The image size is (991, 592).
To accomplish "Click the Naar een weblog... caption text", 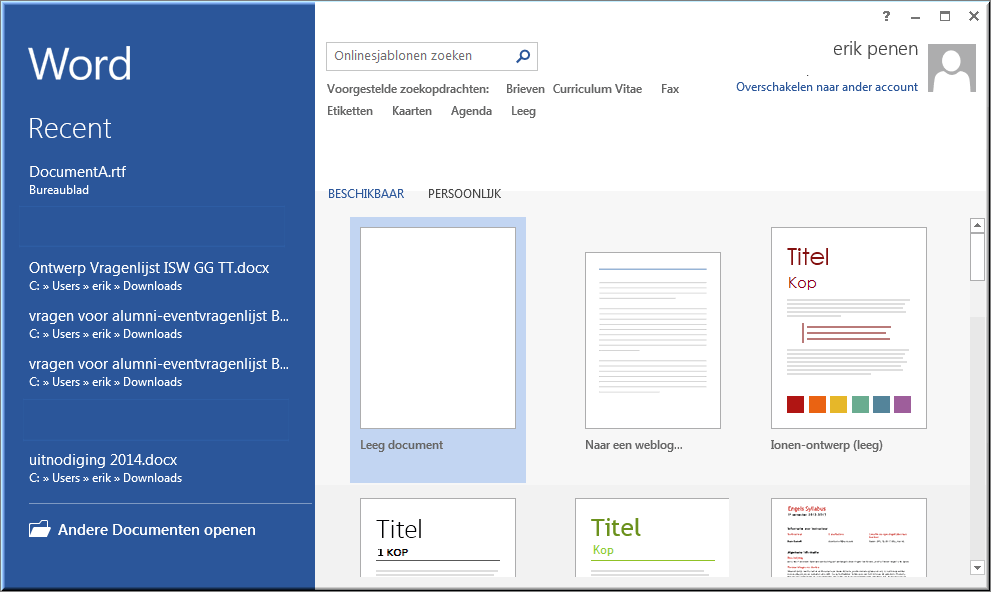I will (x=634, y=445).
